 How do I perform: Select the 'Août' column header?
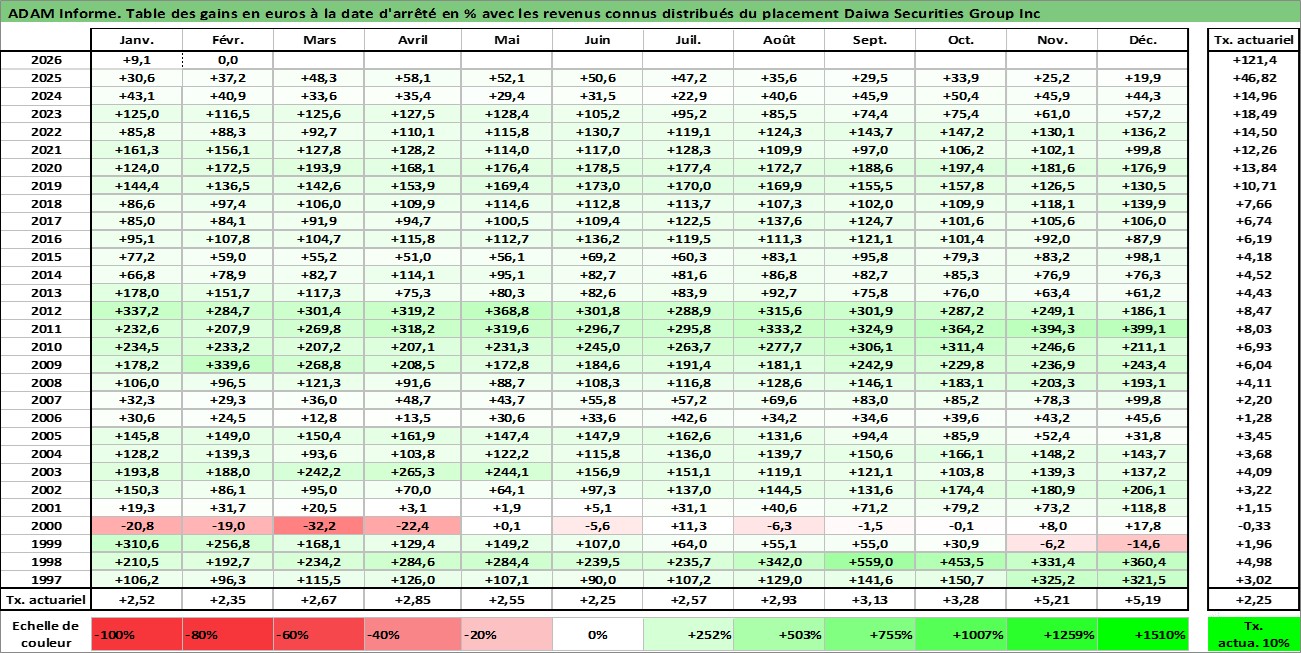tap(779, 40)
